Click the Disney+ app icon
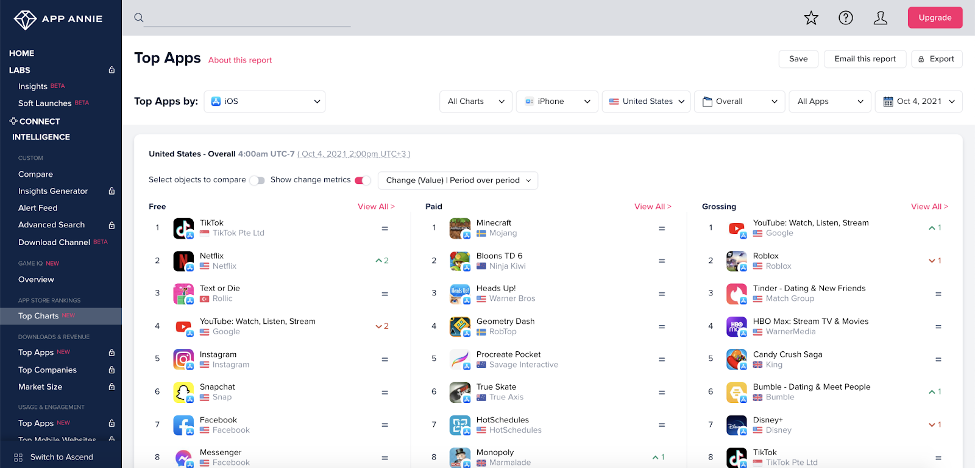Image resolution: width=977 pixels, height=468 pixels. click(736, 425)
